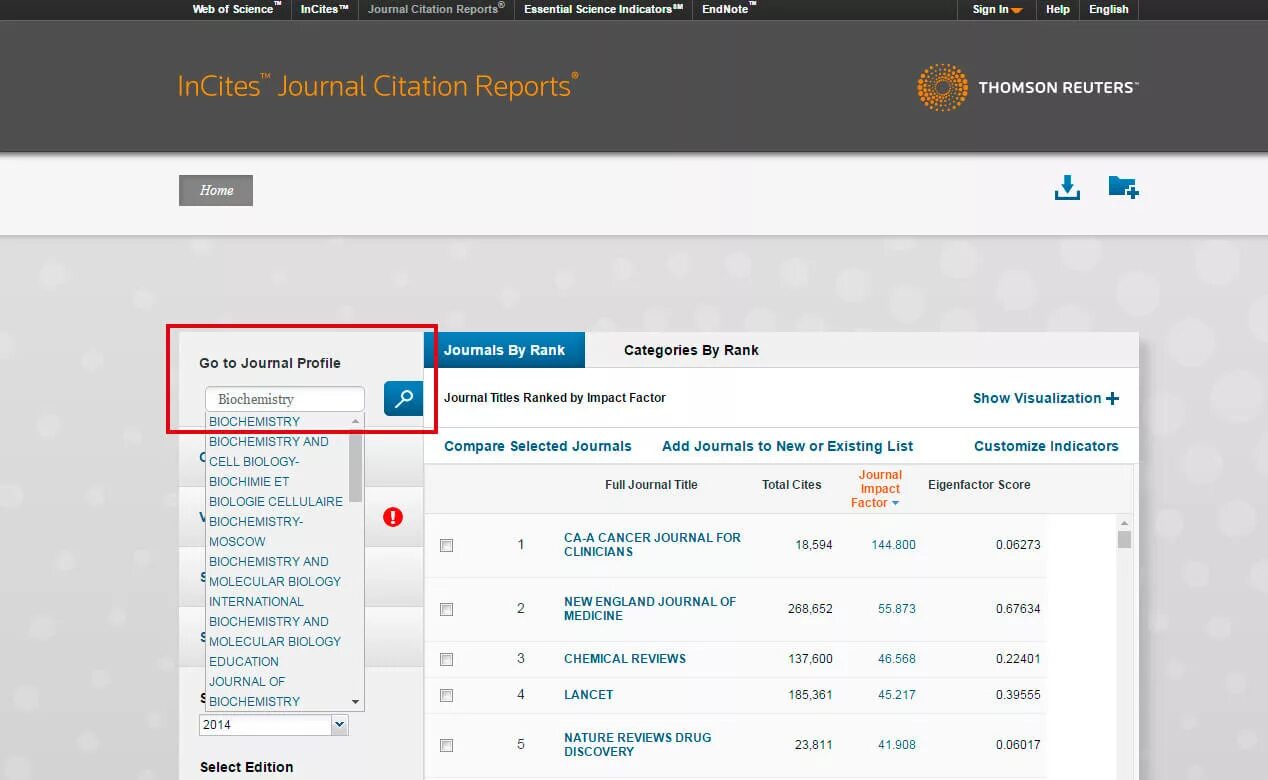Open EndNote in top navigation

pos(729,9)
